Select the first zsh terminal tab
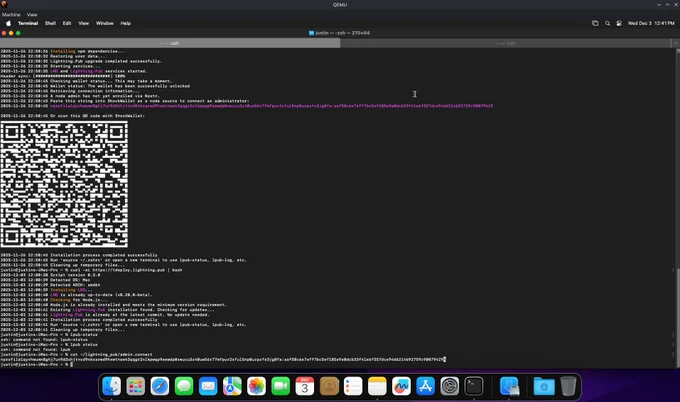680x402 pixels. [x=170, y=43]
